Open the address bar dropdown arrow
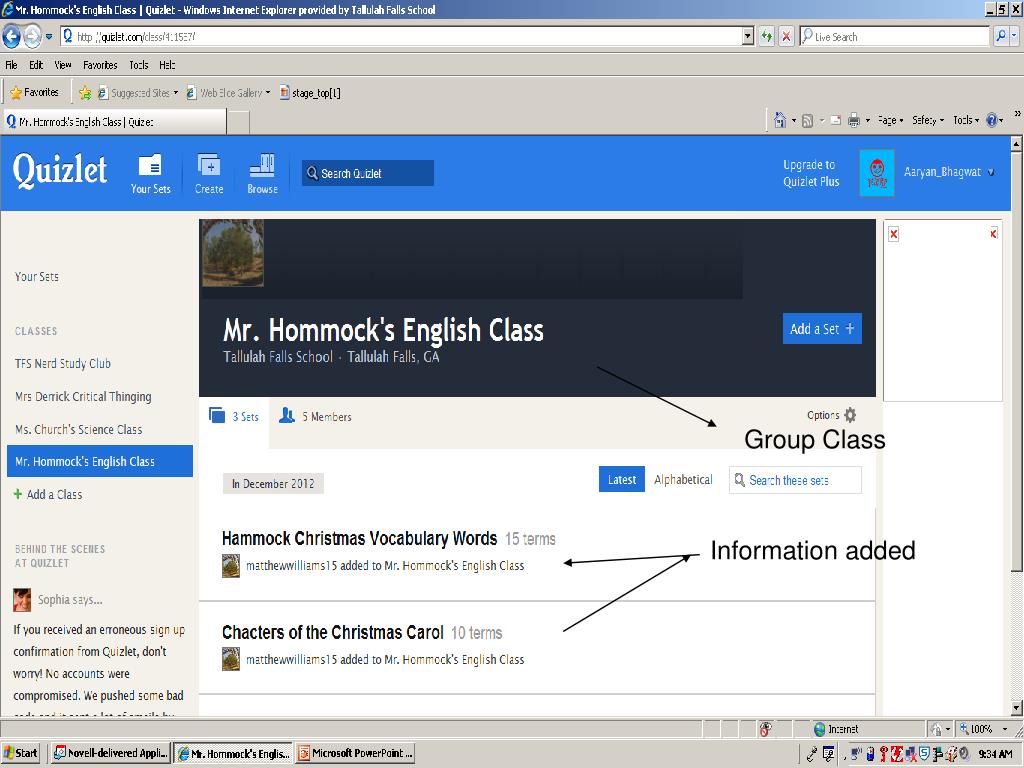The width and height of the screenshot is (1024, 768). click(748, 37)
